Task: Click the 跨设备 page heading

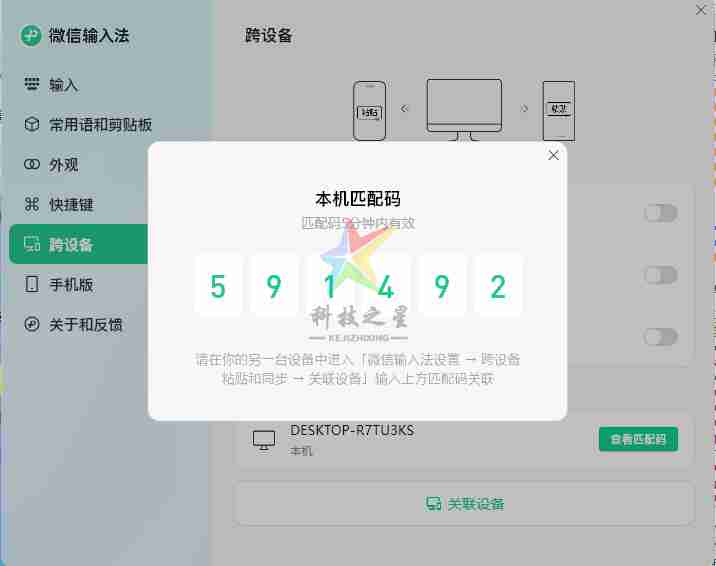Action: 269,36
